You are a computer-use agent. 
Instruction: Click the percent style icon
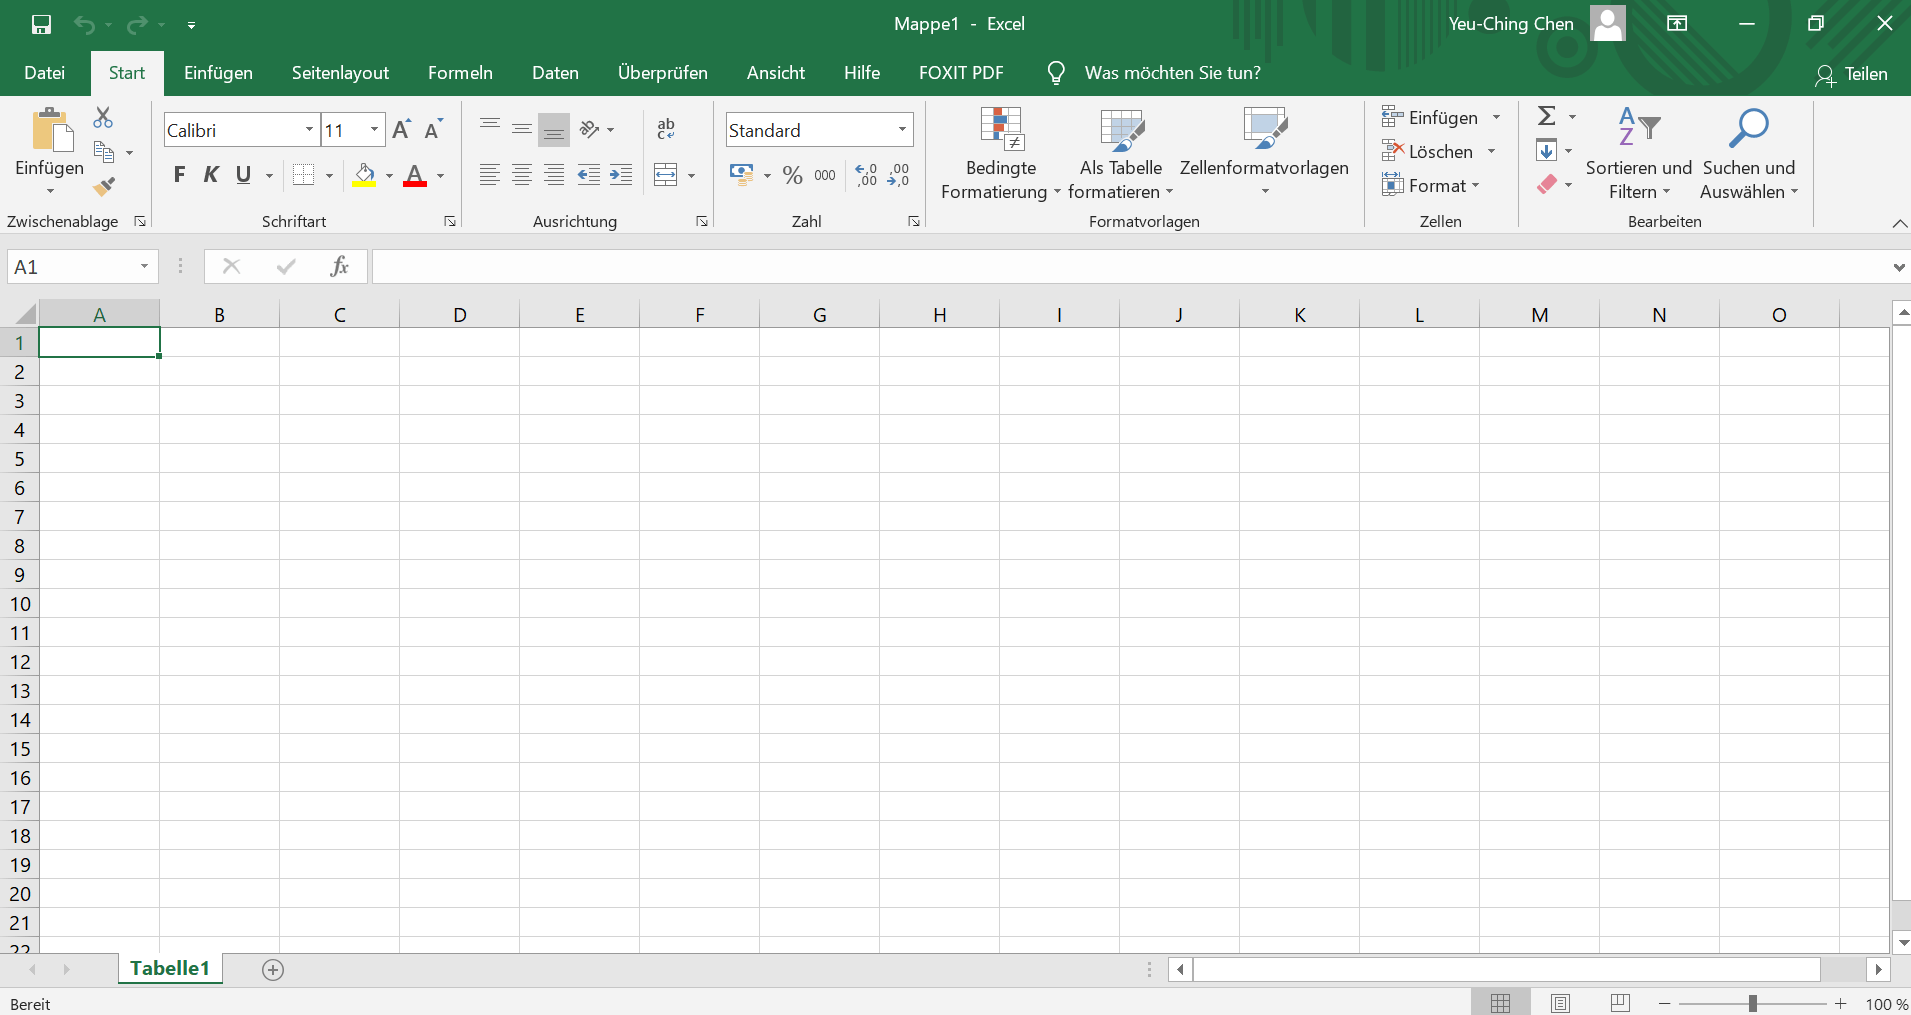pyautogui.click(x=792, y=176)
